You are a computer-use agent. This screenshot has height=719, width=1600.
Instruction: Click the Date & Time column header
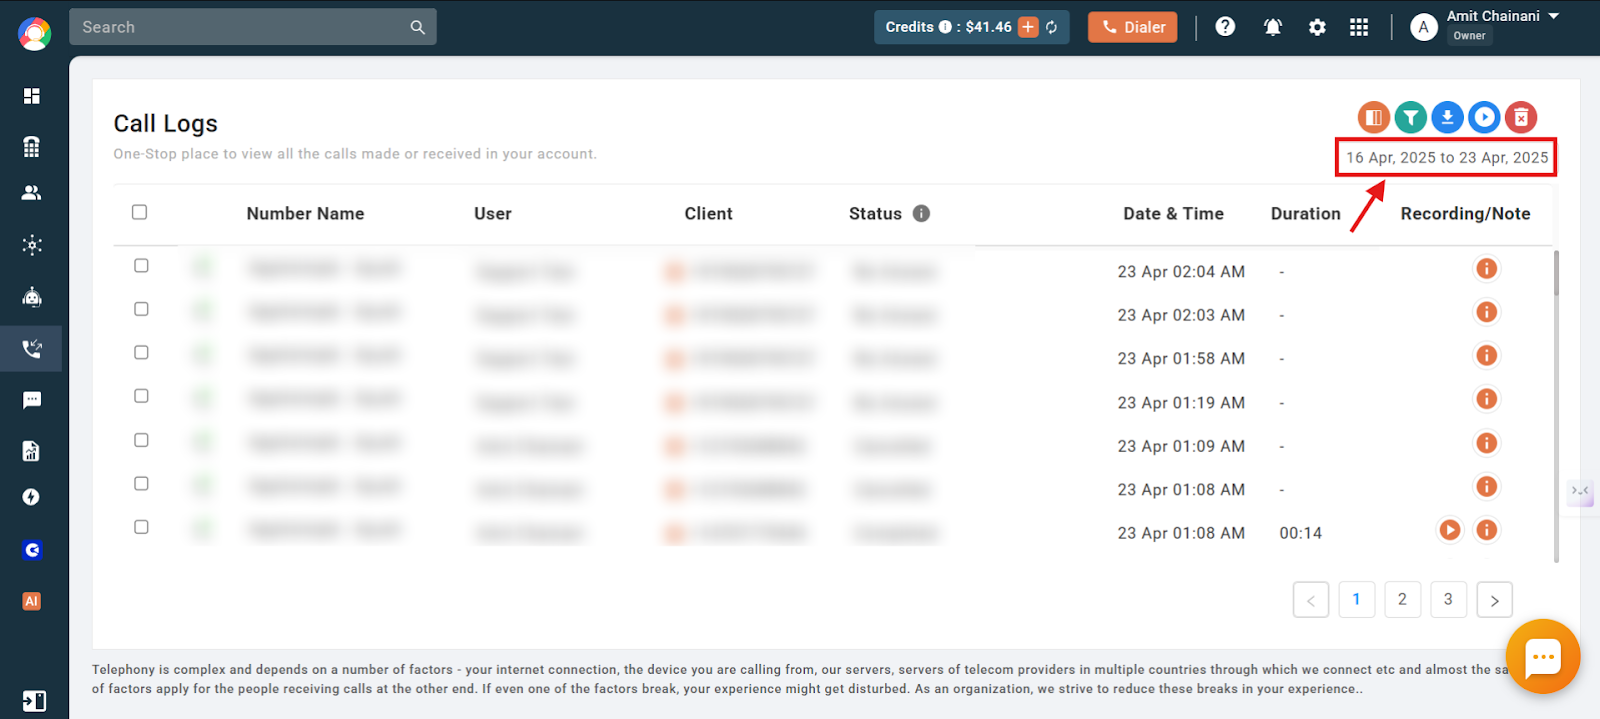click(x=1173, y=213)
